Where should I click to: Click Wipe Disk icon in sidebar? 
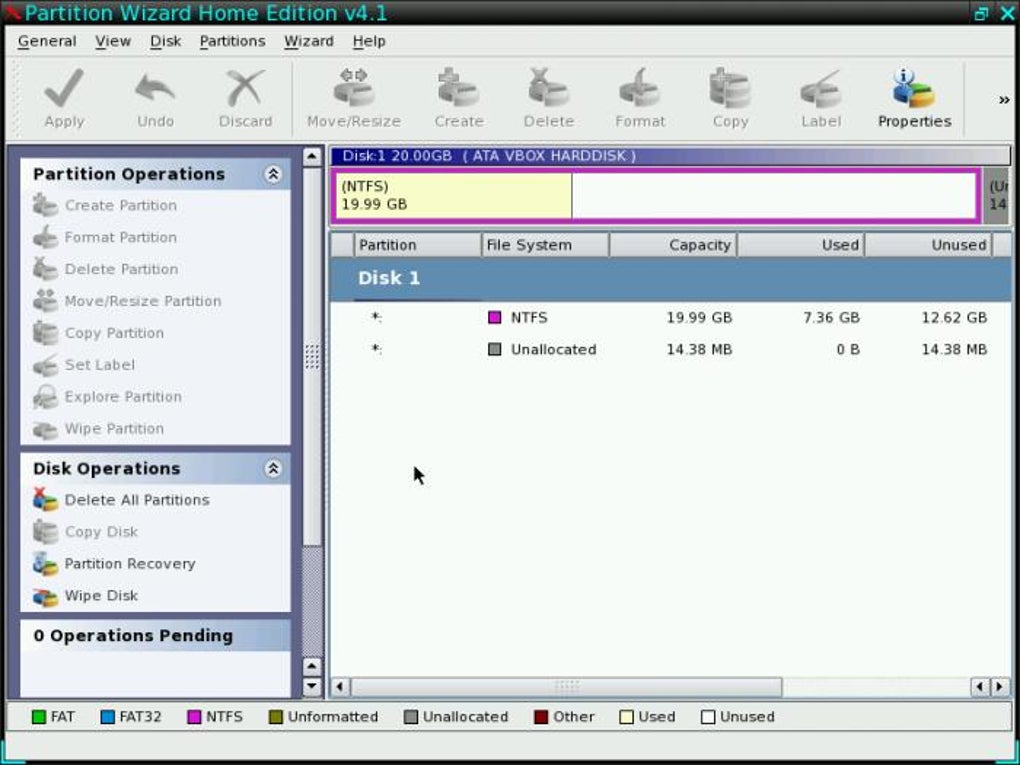pos(46,595)
